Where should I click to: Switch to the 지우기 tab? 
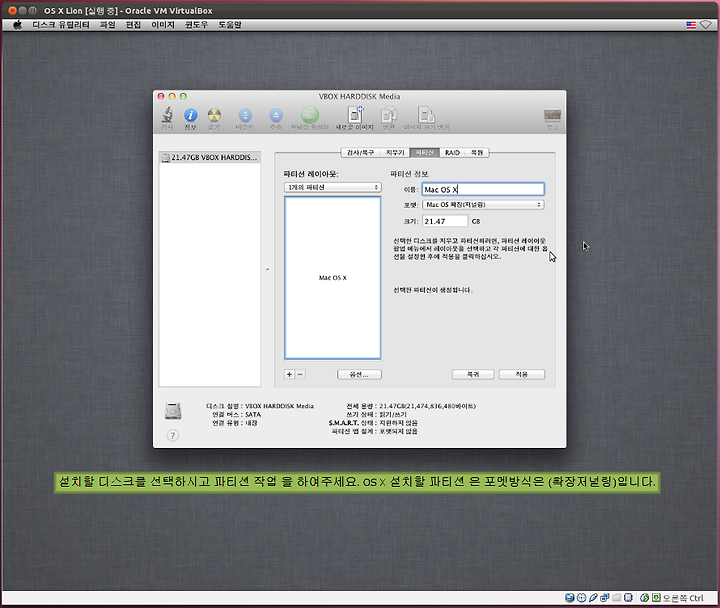395,152
